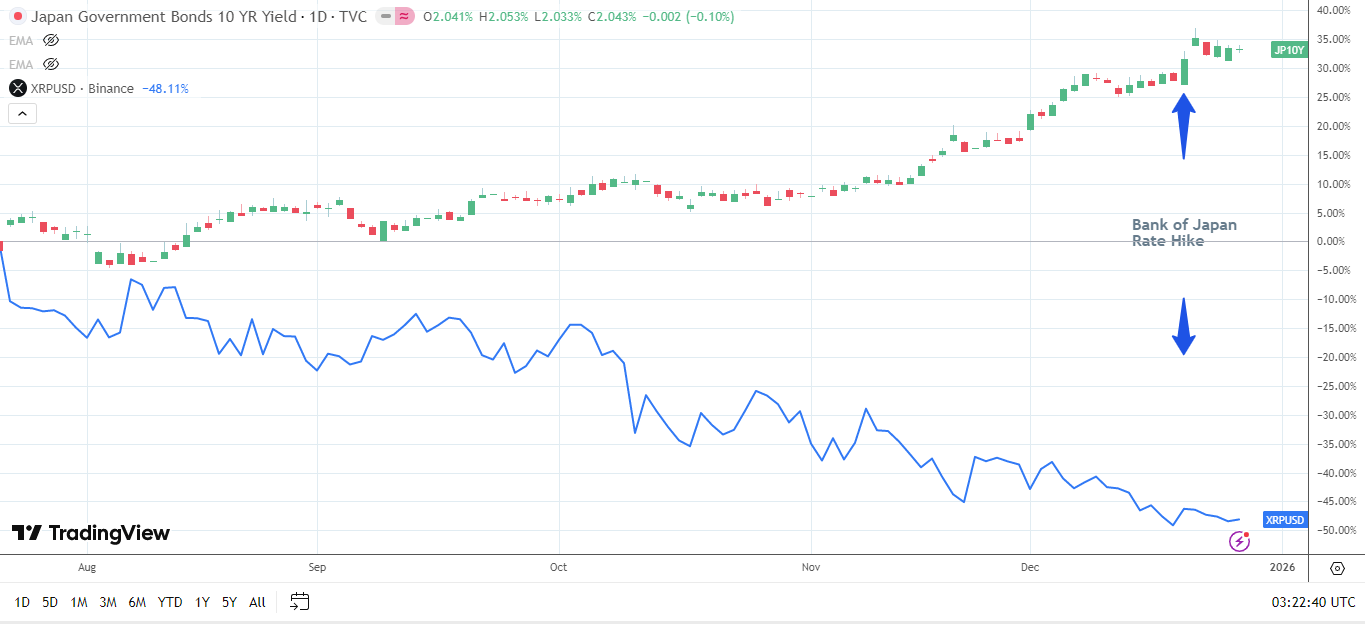
Task: Click the Bank of Japan Rate Hike text
Action: [1184, 232]
